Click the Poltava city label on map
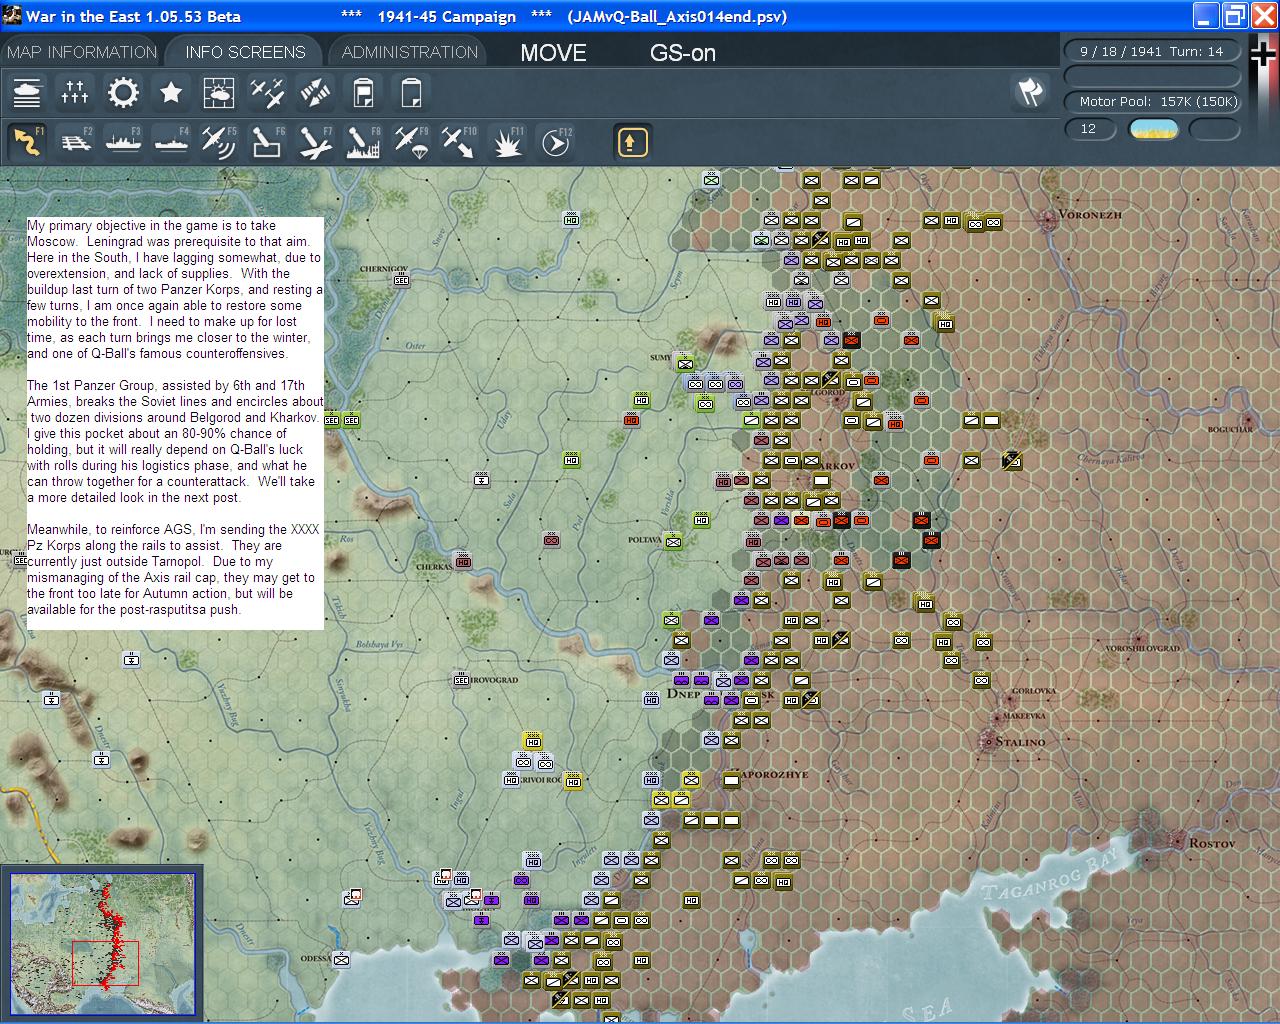This screenshot has height=1024, width=1280. 645,539
